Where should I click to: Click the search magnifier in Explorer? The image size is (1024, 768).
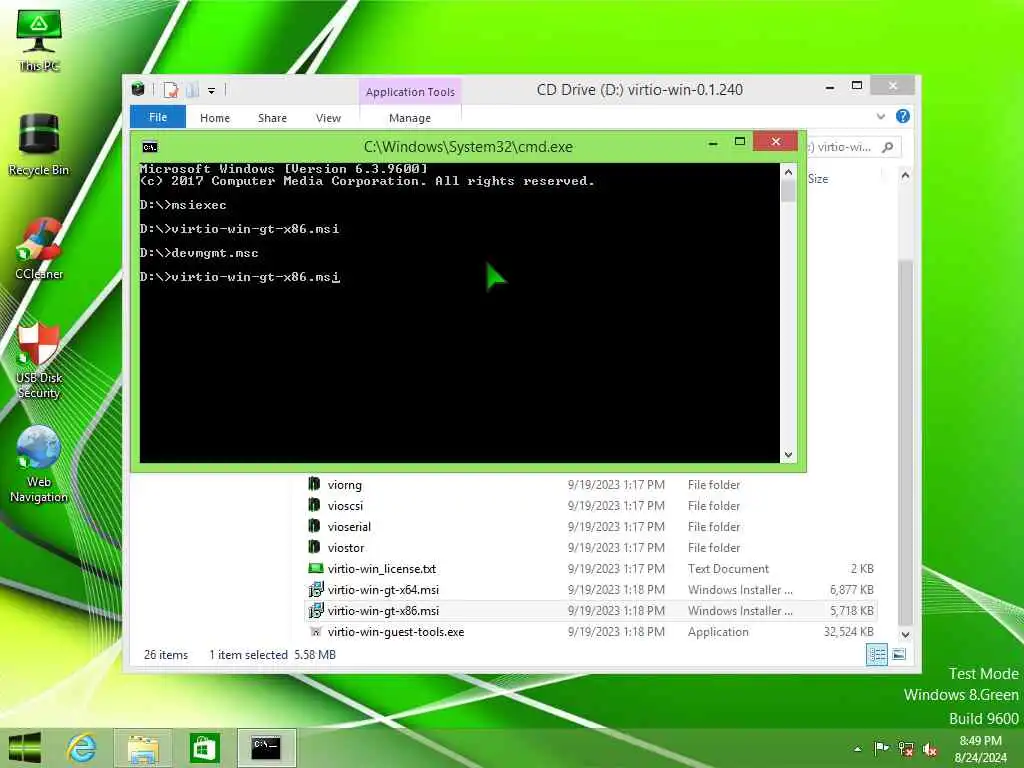pos(888,147)
